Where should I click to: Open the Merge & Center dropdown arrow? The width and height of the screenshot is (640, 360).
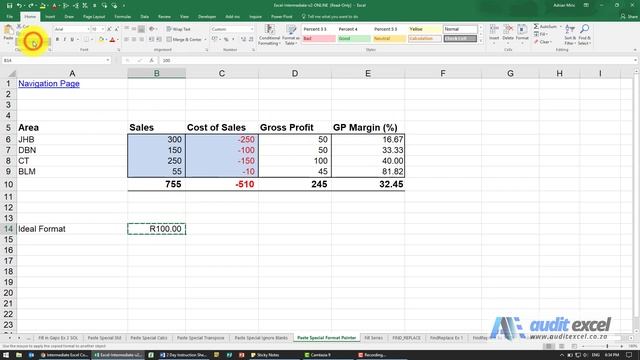(205, 40)
